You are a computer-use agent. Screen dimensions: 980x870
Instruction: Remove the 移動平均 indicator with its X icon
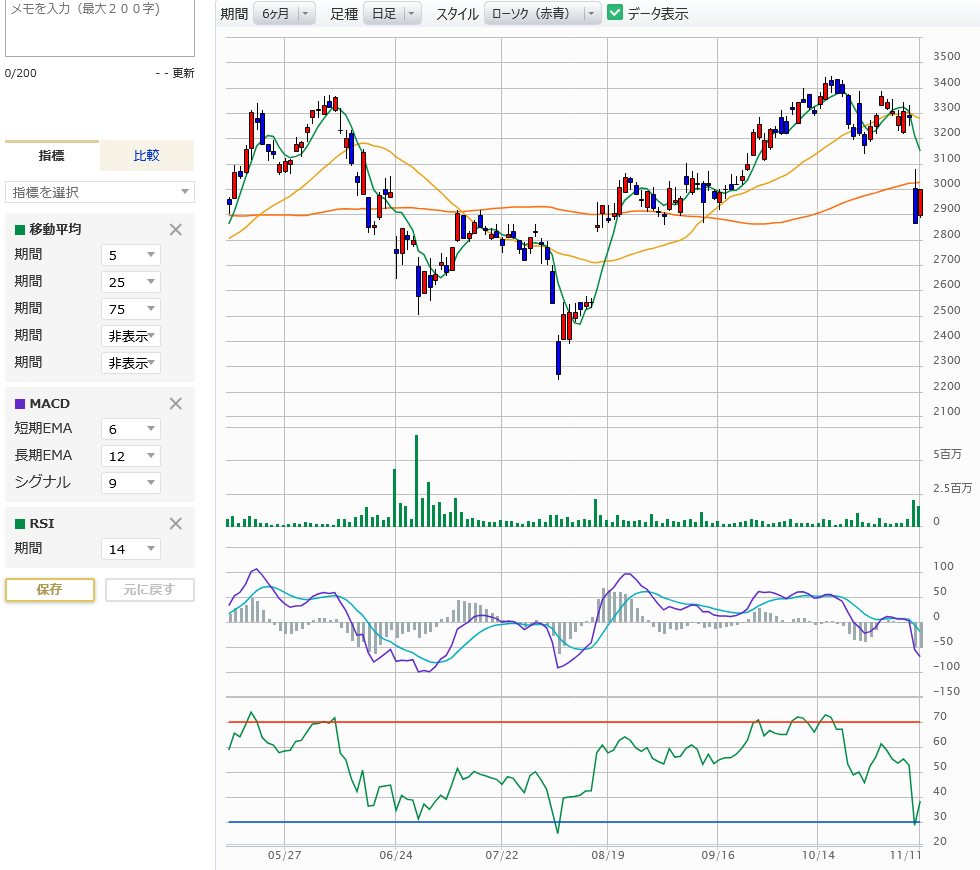[176, 229]
